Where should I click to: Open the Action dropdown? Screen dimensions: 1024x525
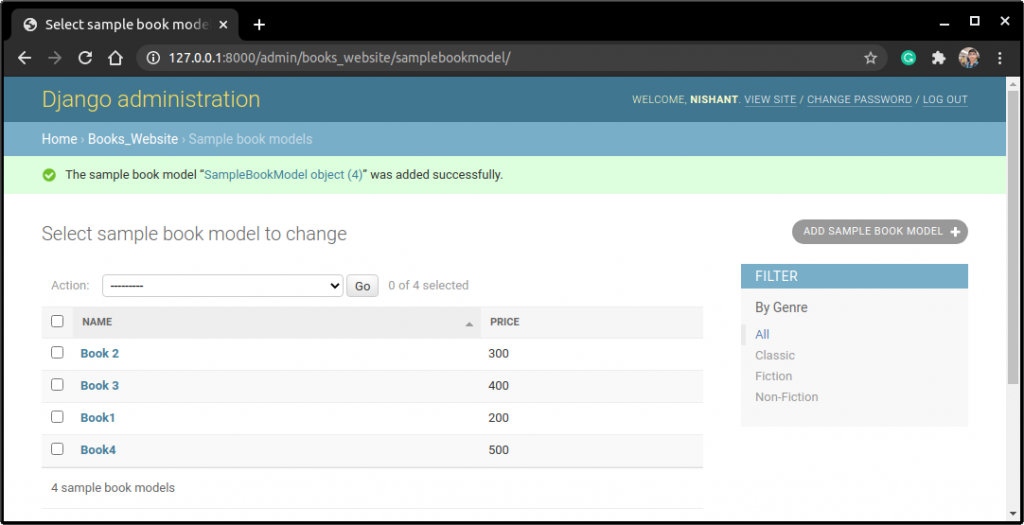(x=223, y=285)
